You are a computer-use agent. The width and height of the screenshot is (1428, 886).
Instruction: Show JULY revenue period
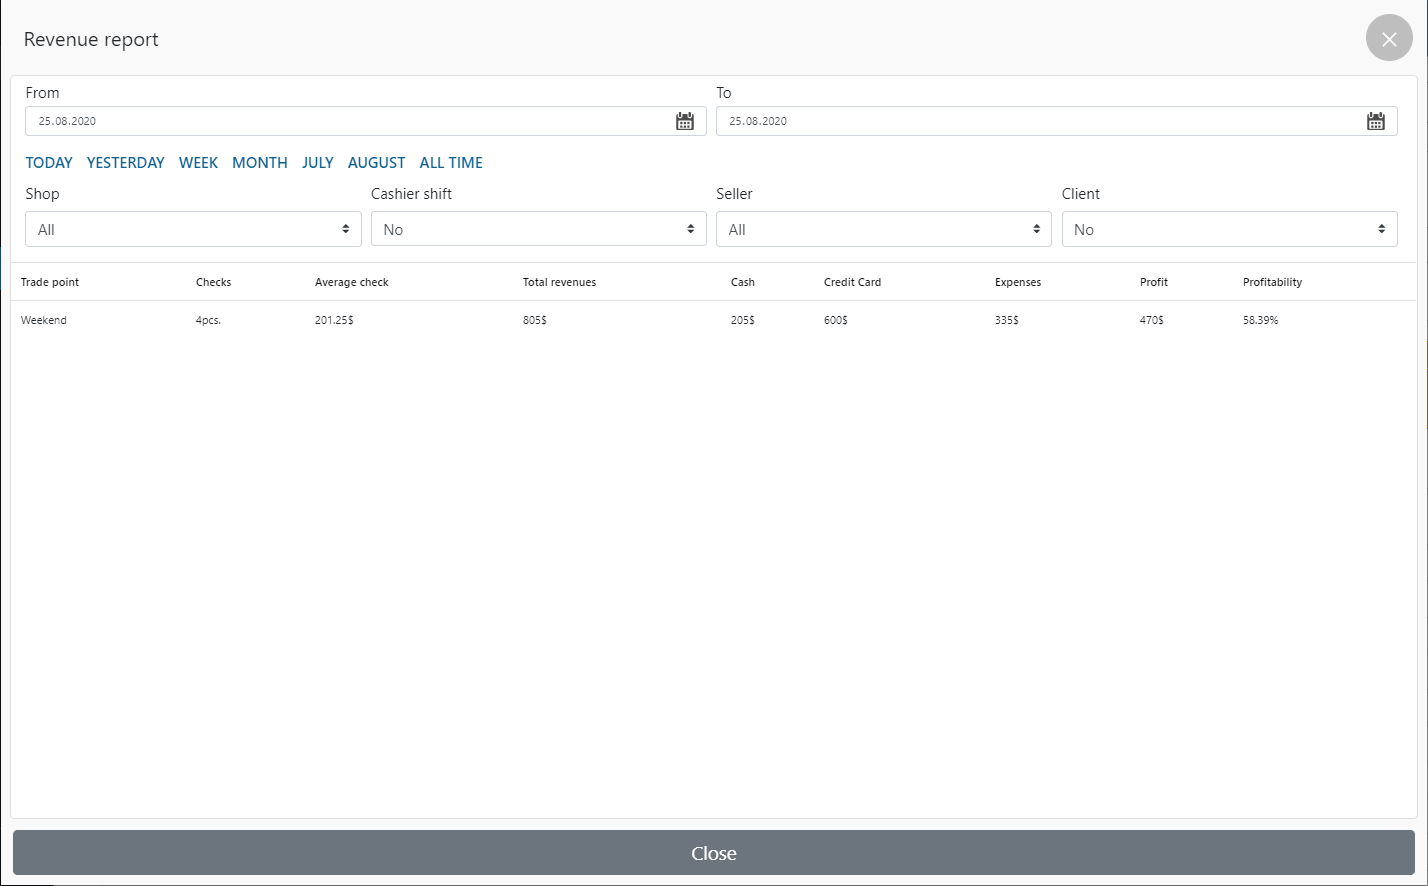pyautogui.click(x=317, y=163)
